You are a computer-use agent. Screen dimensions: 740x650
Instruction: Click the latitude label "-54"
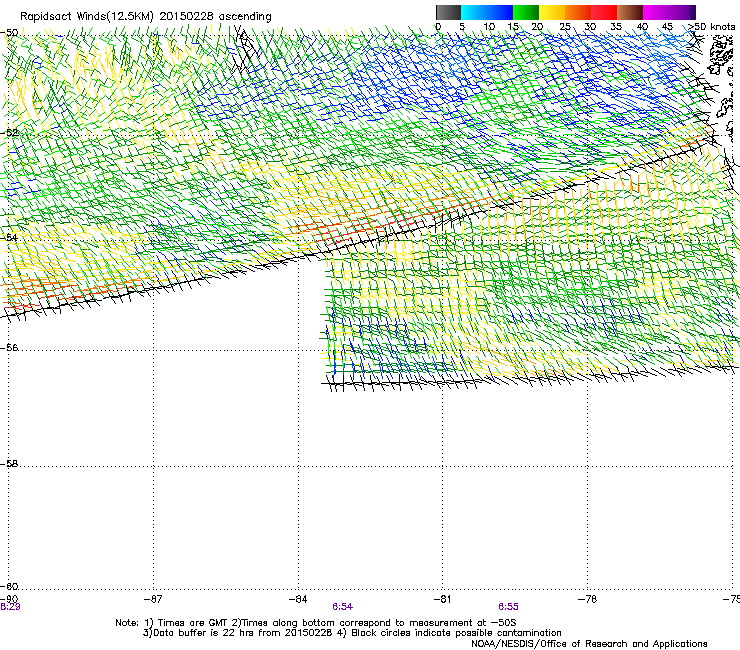tap(9, 237)
